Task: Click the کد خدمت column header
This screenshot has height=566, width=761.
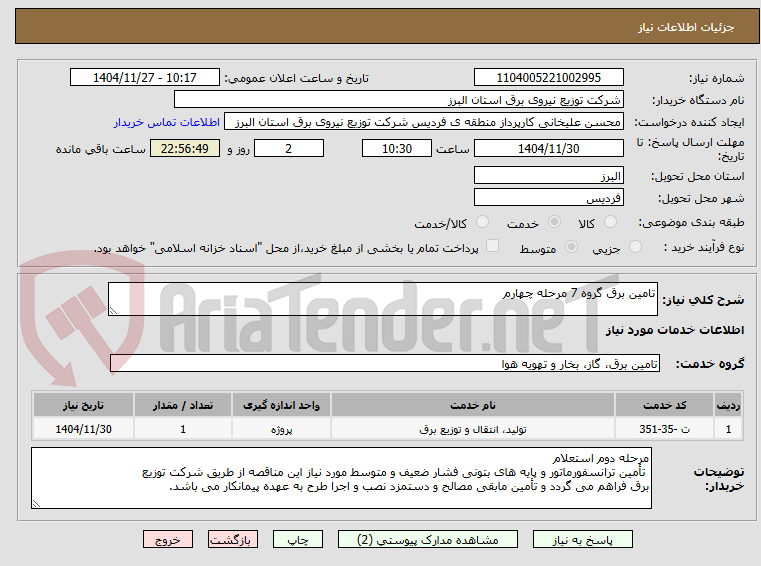Action: pos(664,405)
